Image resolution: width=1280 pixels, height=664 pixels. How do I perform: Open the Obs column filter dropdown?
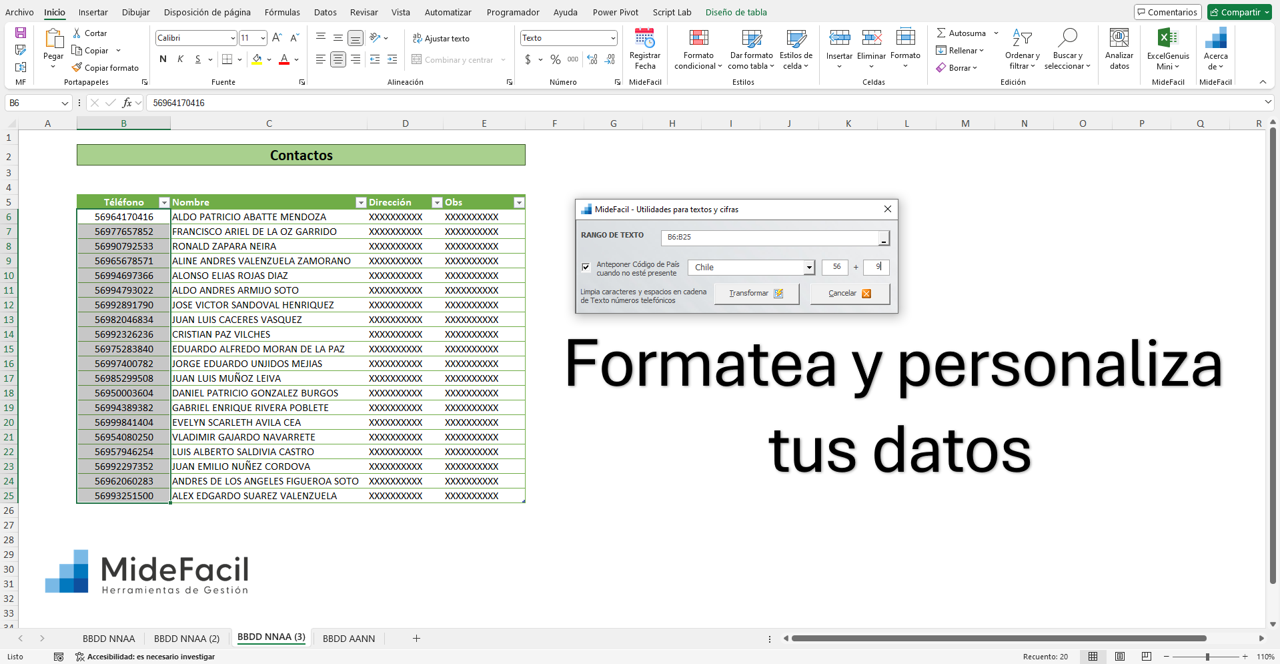point(518,202)
